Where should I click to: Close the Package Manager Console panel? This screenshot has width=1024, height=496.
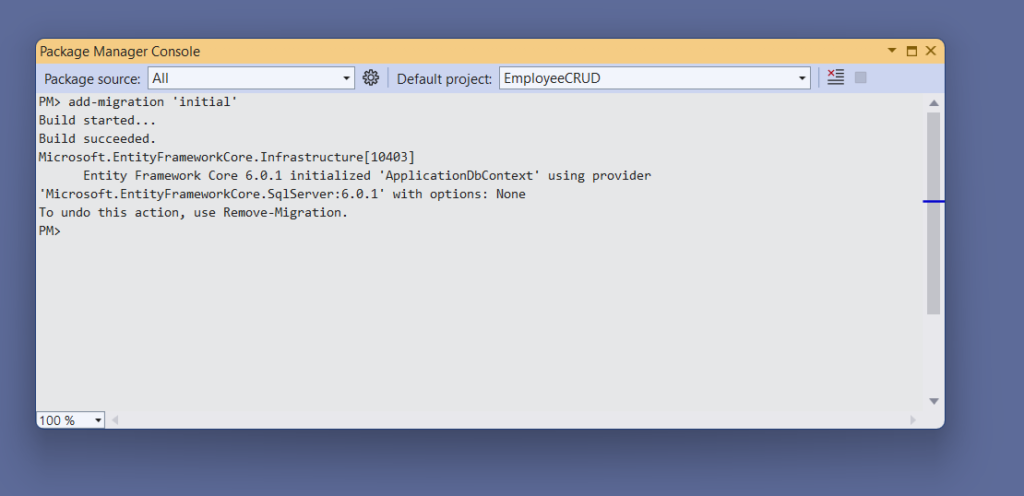pyautogui.click(x=930, y=51)
